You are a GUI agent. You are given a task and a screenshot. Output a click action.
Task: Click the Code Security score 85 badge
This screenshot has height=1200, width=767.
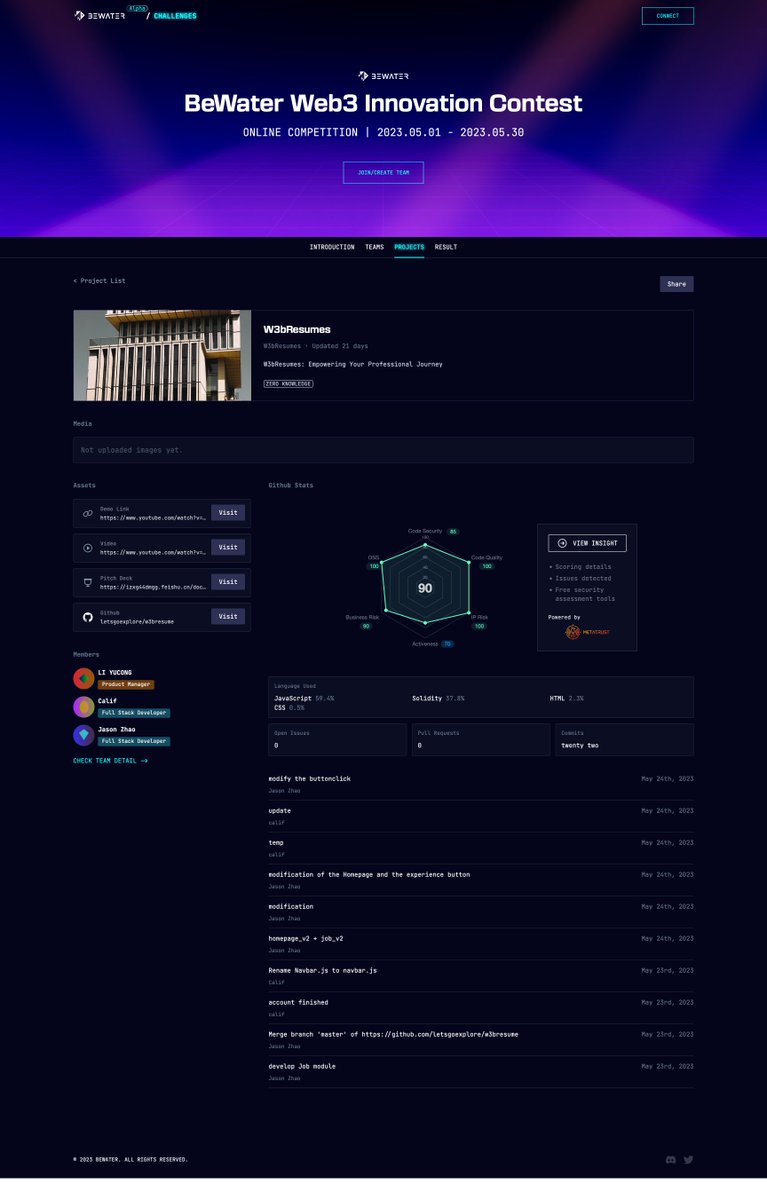[x=453, y=531]
